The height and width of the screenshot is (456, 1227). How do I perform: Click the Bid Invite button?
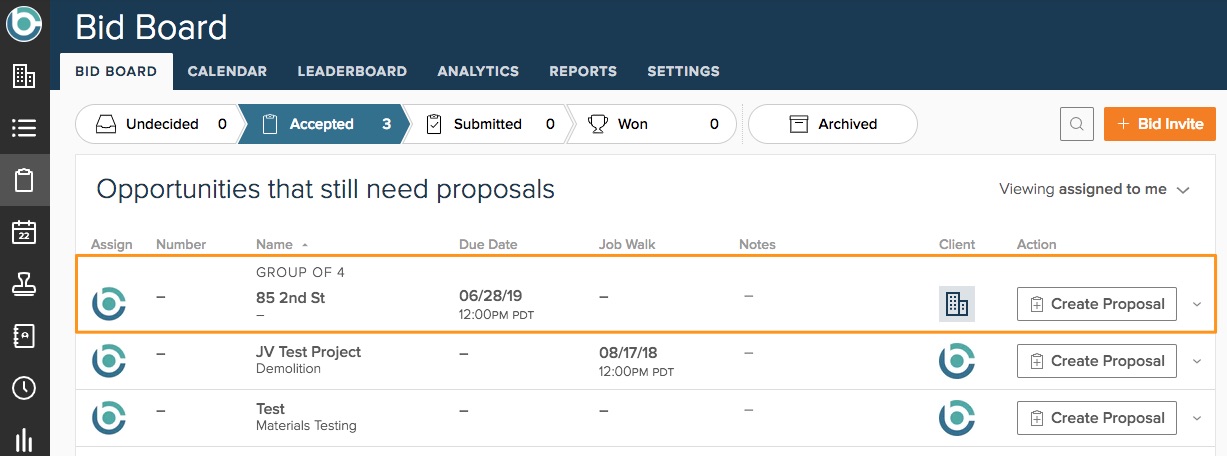coord(1159,124)
